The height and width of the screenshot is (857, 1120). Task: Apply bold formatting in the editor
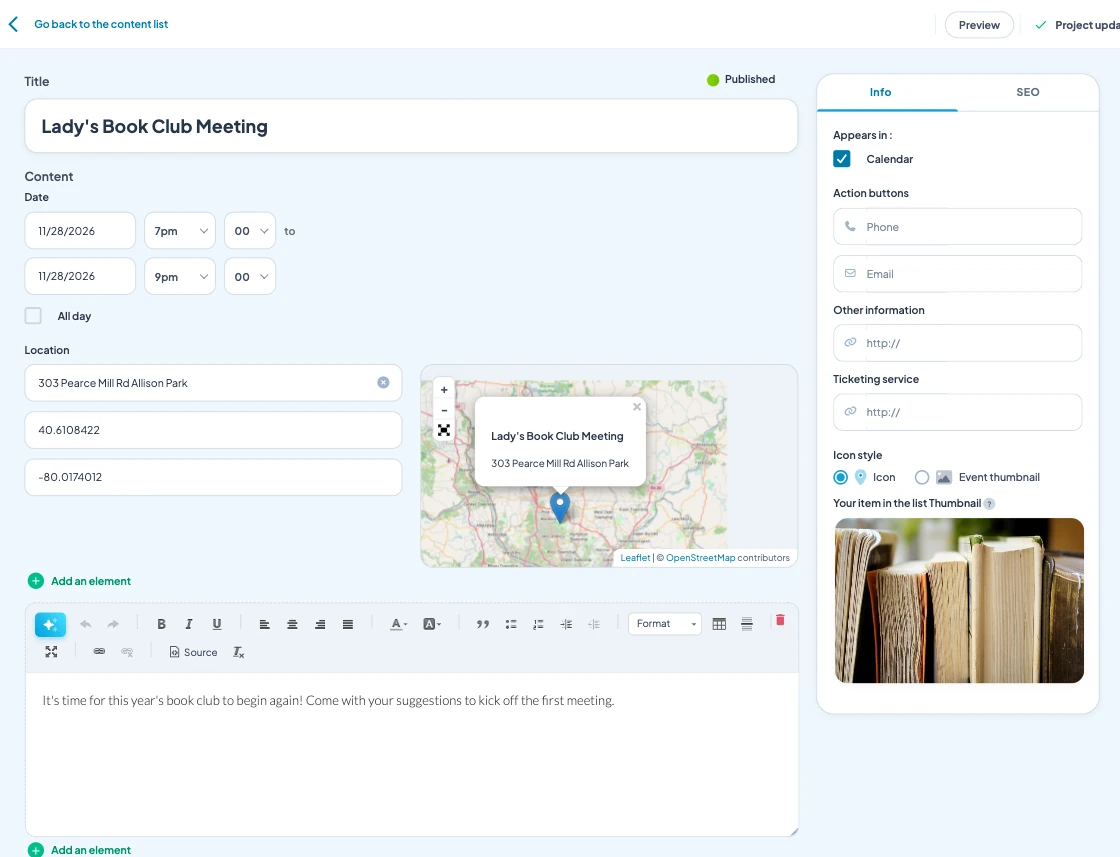[x=161, y=624]
